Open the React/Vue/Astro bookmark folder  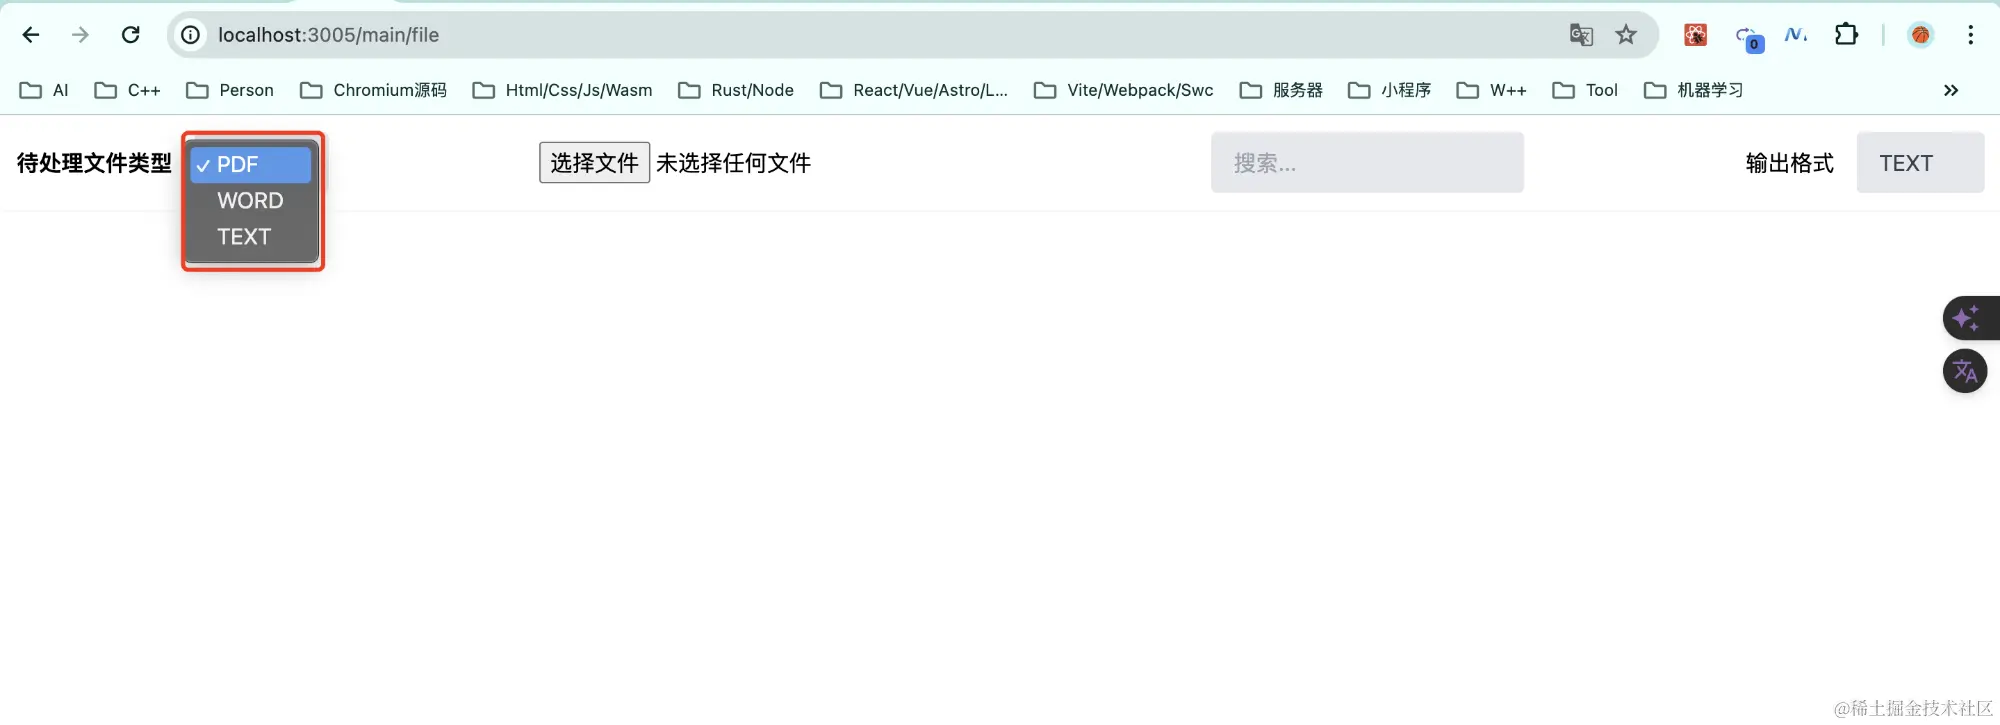coord(914,90)
